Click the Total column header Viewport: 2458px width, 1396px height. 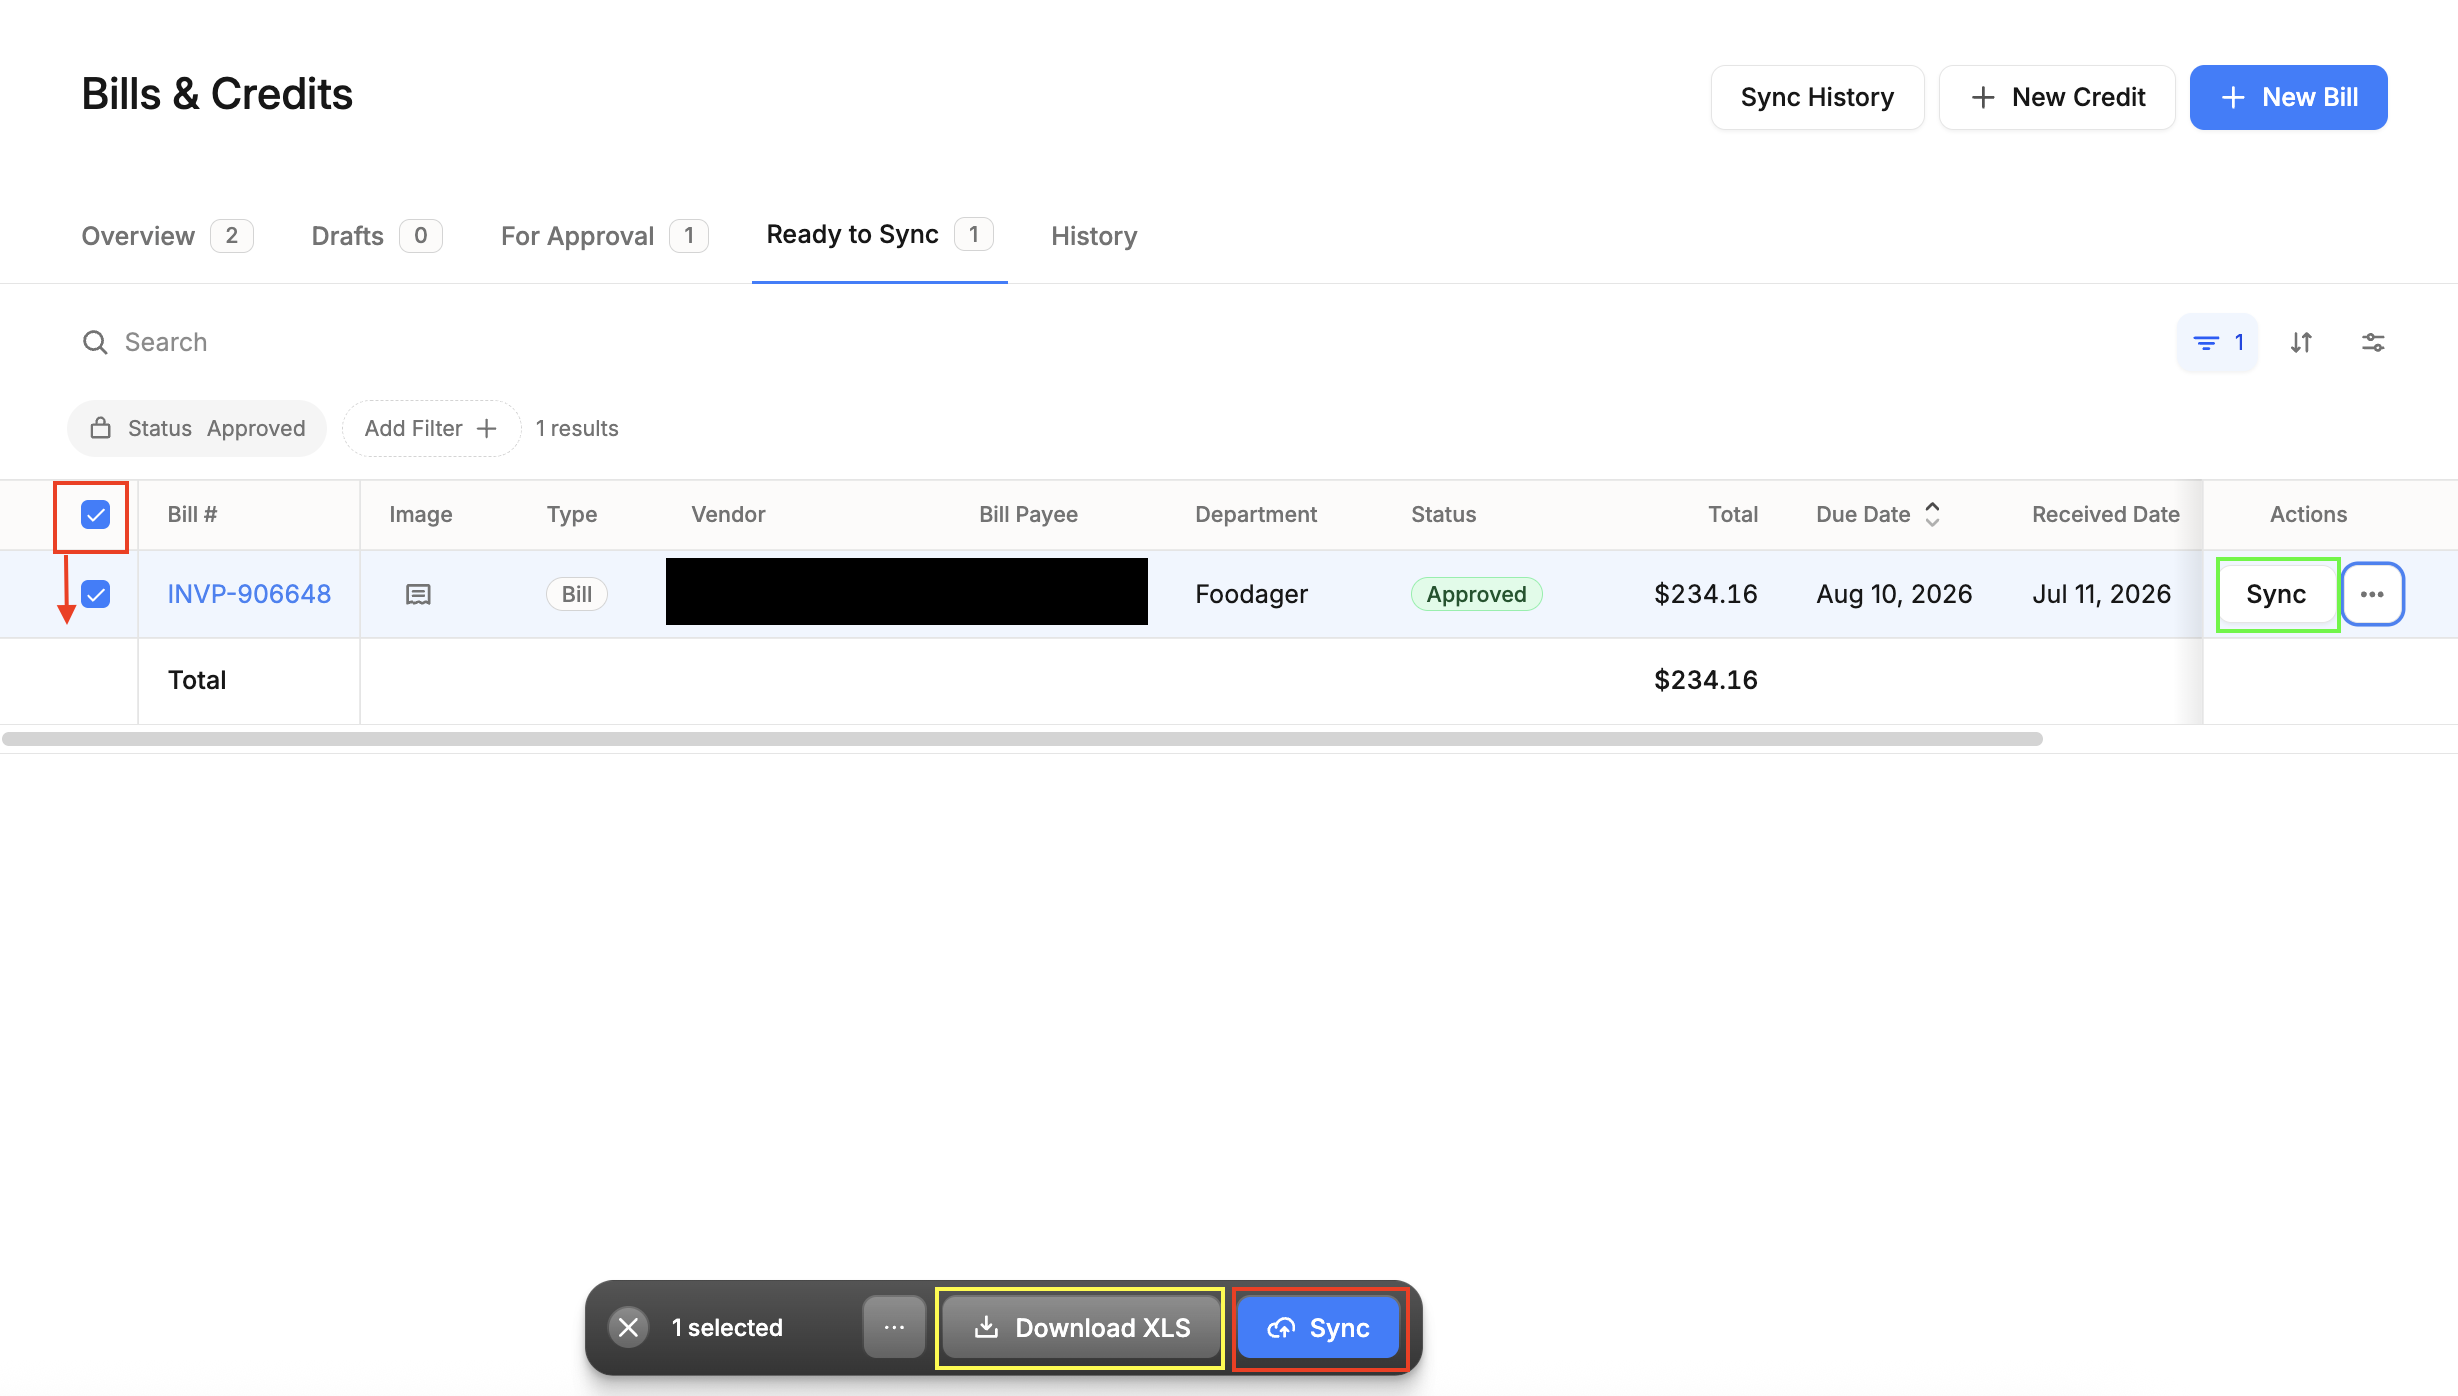point(1732,514)
